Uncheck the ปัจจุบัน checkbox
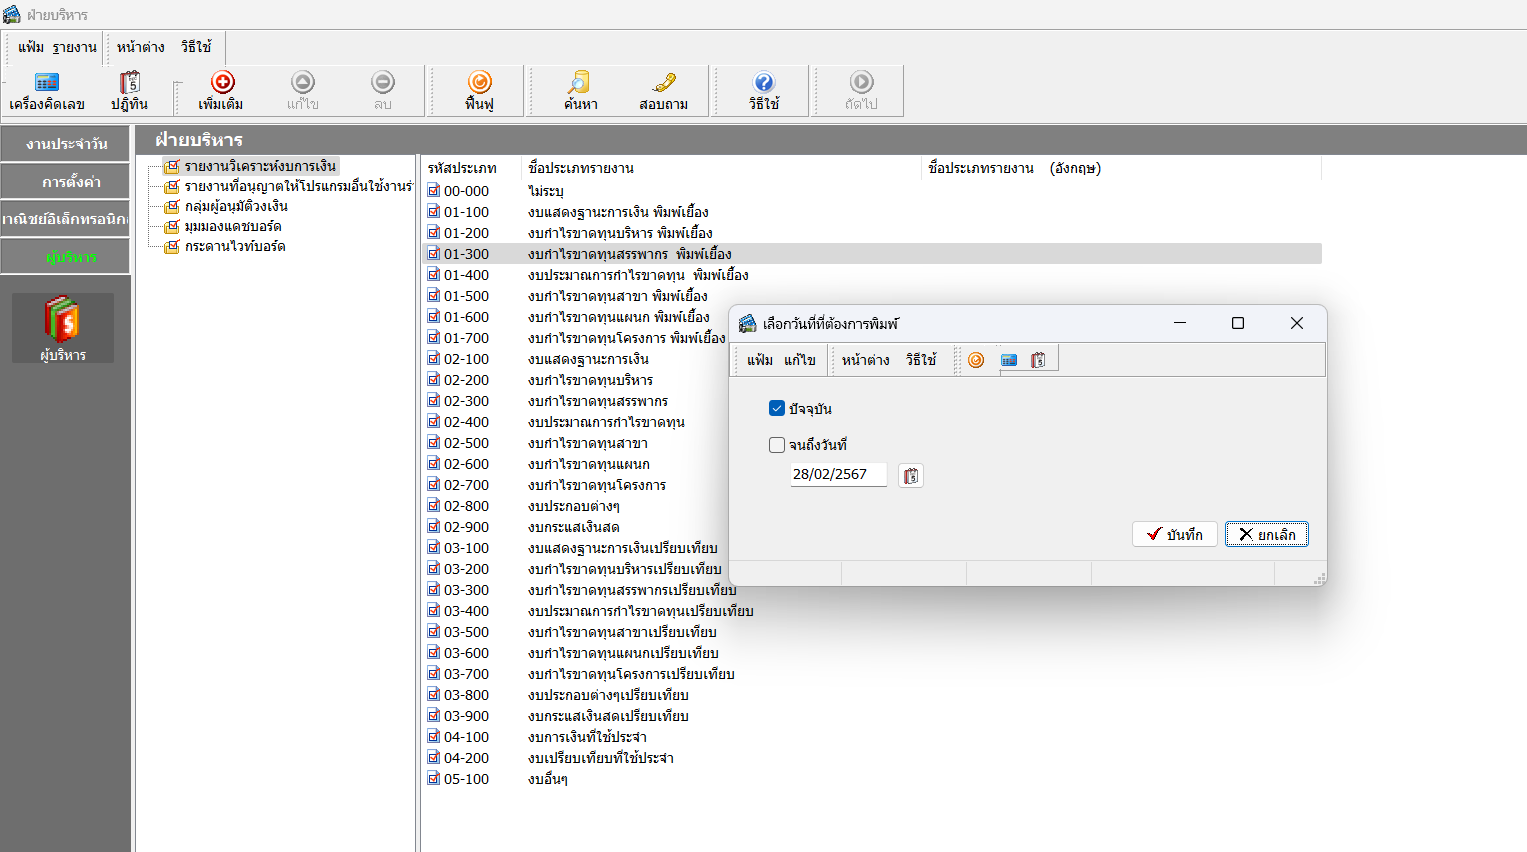Image resolution: width=1527 pixels, height=852 pixels. point(777,408)
